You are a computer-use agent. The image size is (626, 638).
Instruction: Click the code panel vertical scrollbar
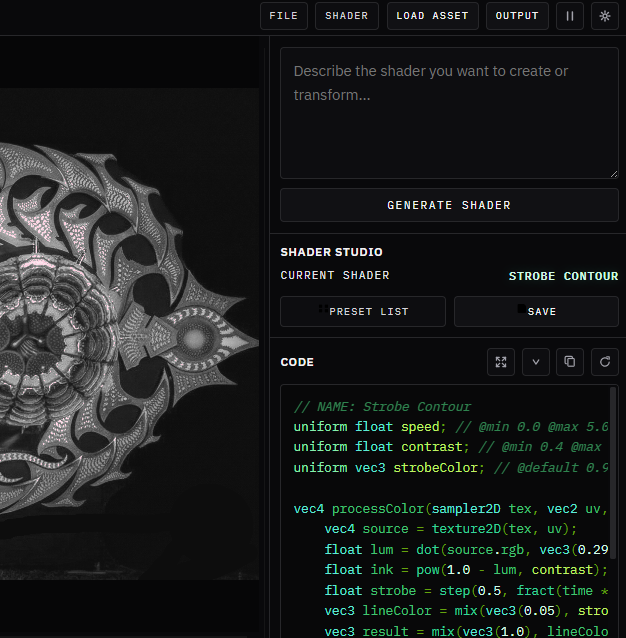pyautogui.click(x=613, y=473)
